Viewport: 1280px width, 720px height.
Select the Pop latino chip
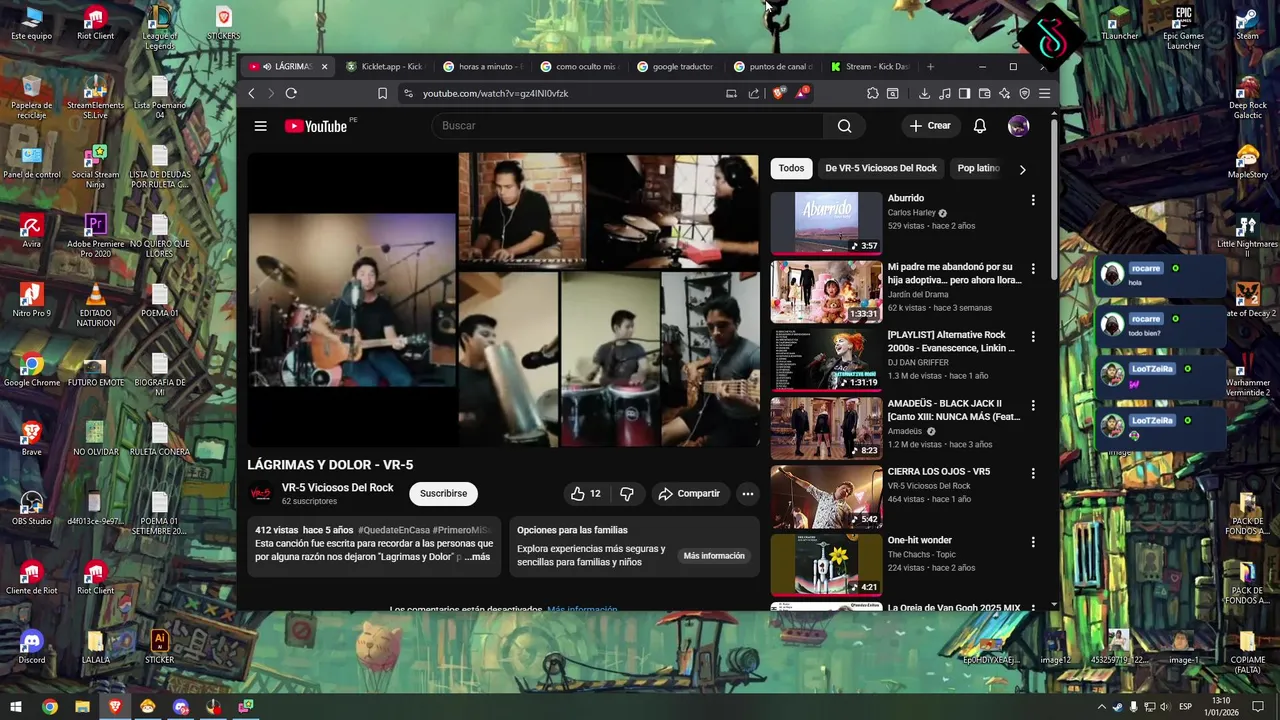tap(978, 168)
